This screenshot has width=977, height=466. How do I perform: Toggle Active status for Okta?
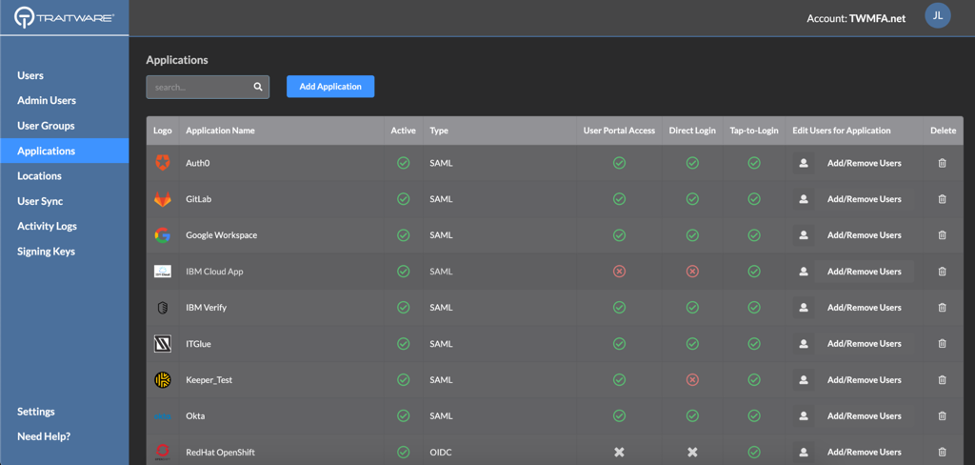coord(403,416)
